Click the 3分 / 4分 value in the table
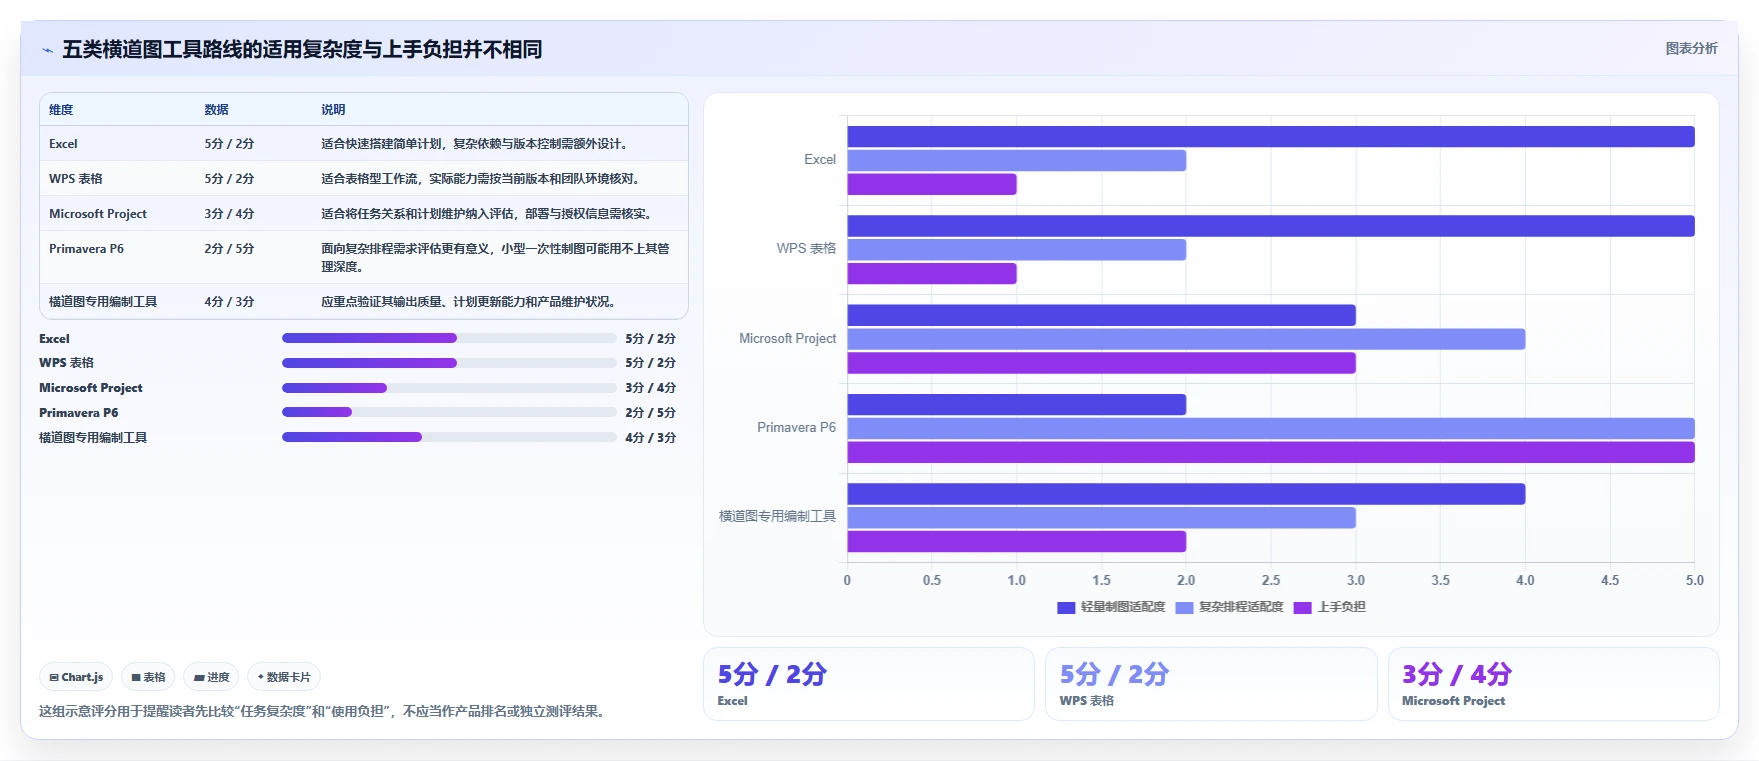Image resolution: width=1759 pixels, height=761 pixels. 229,214
